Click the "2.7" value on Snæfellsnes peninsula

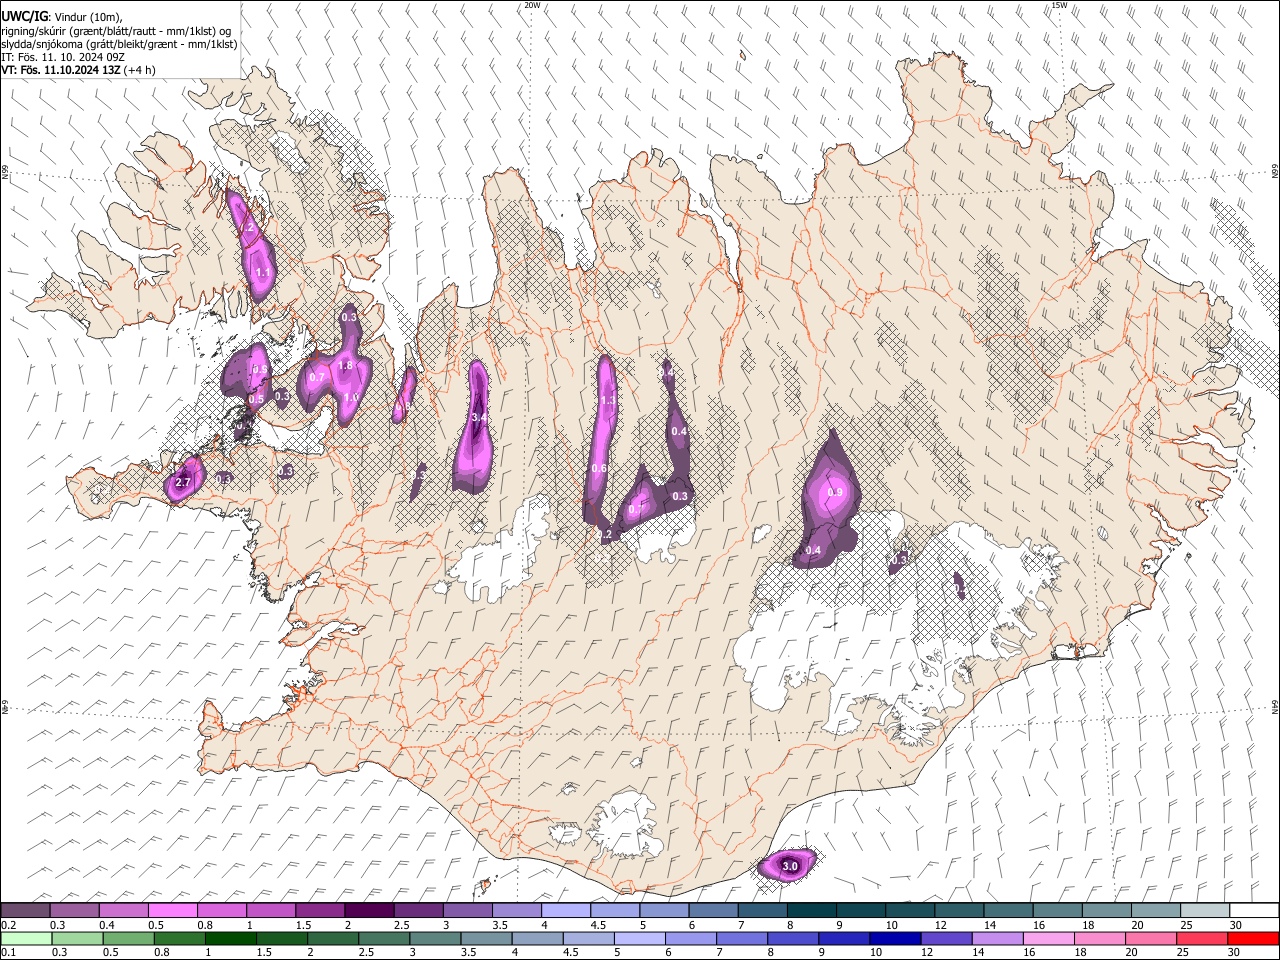click(182, 483)
